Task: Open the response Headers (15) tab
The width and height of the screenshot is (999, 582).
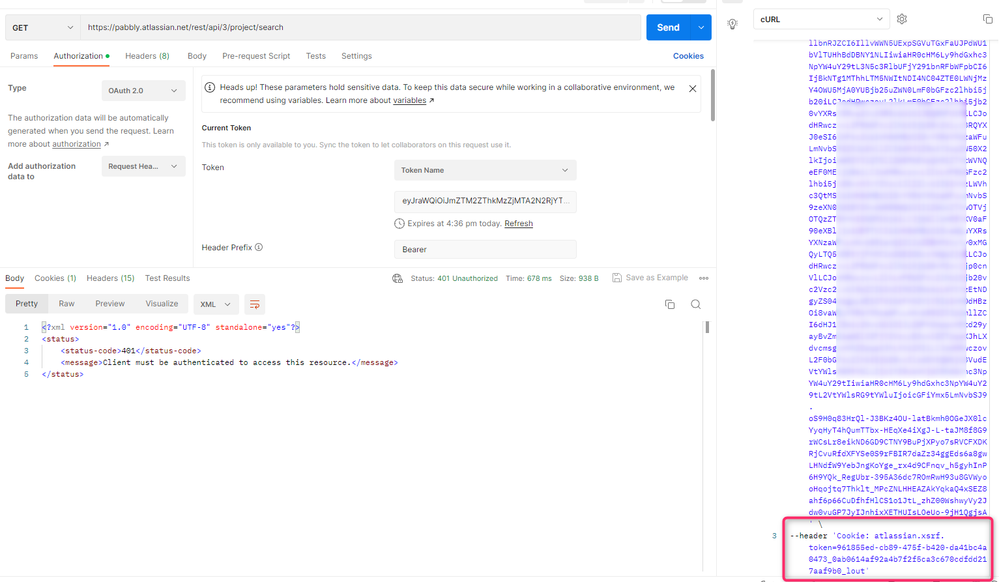Action: (x=110, y=279)
